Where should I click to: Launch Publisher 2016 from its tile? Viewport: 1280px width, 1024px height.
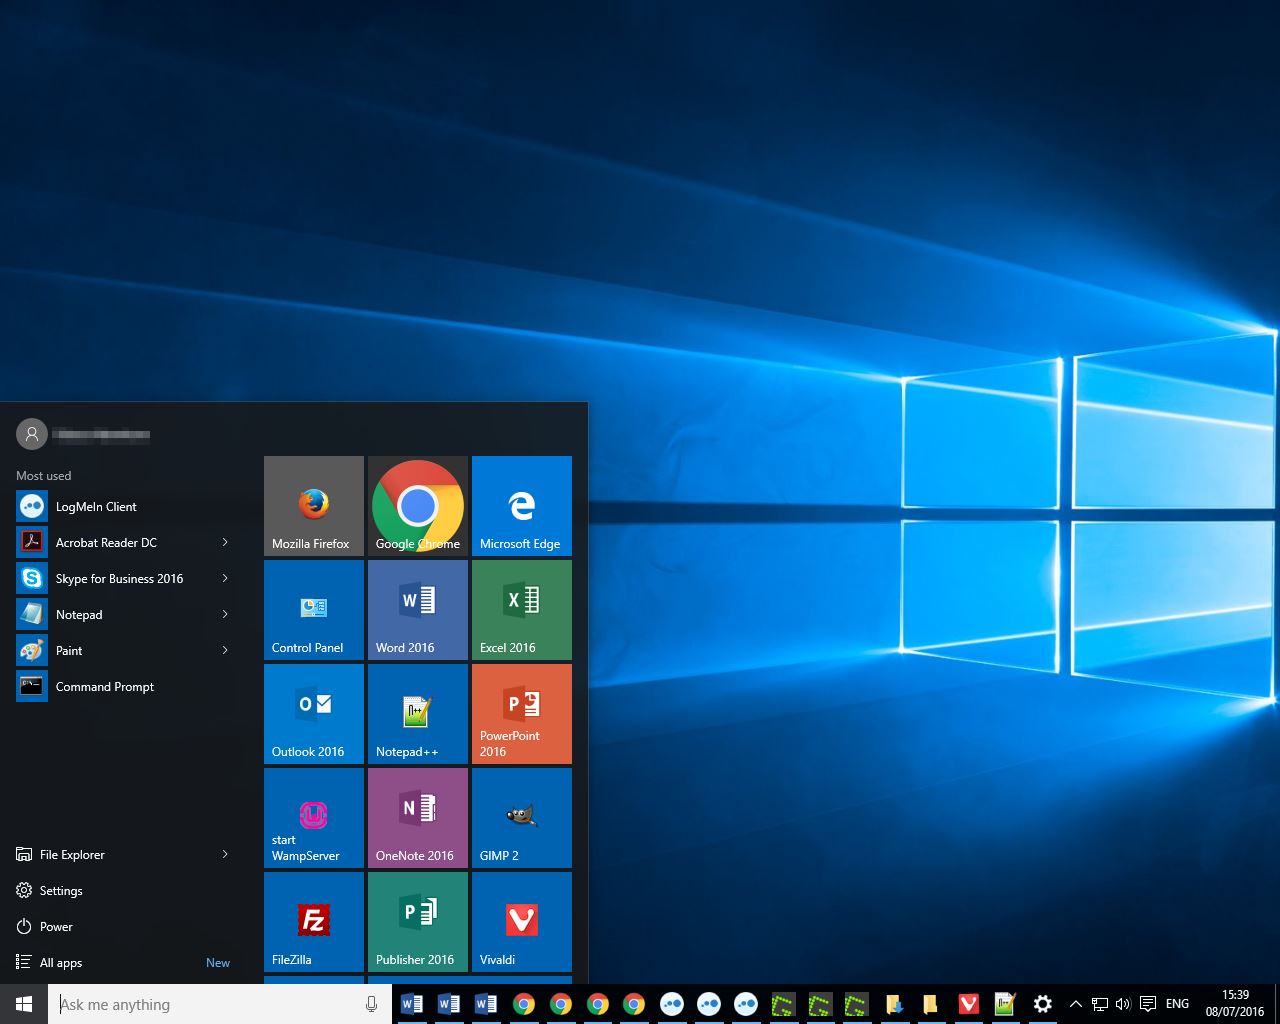(418, 922)
